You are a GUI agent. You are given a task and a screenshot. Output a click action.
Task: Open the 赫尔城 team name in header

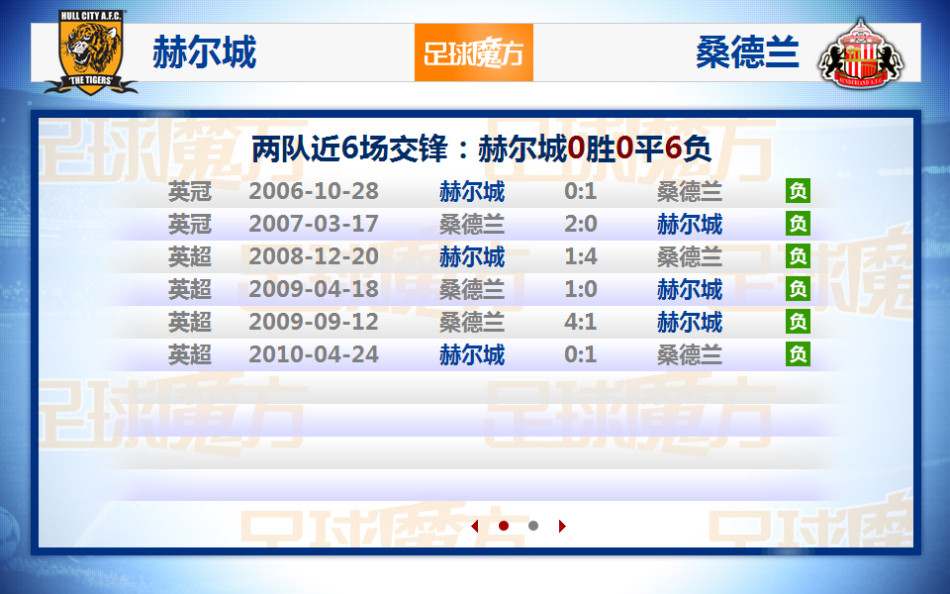coord(204,53)
